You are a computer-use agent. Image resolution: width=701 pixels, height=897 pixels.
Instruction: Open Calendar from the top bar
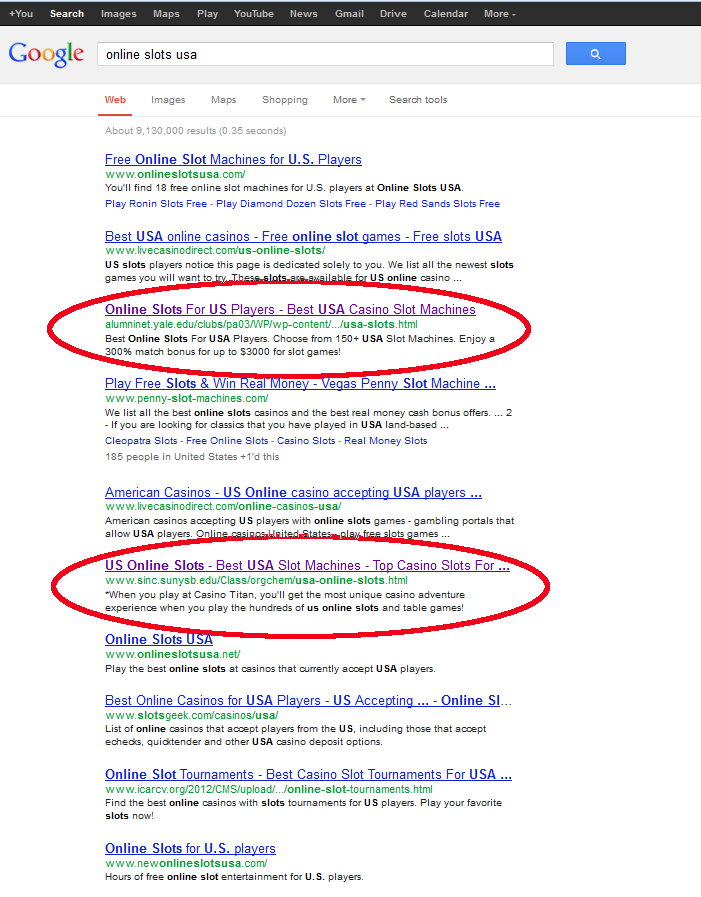pos(445,14)
